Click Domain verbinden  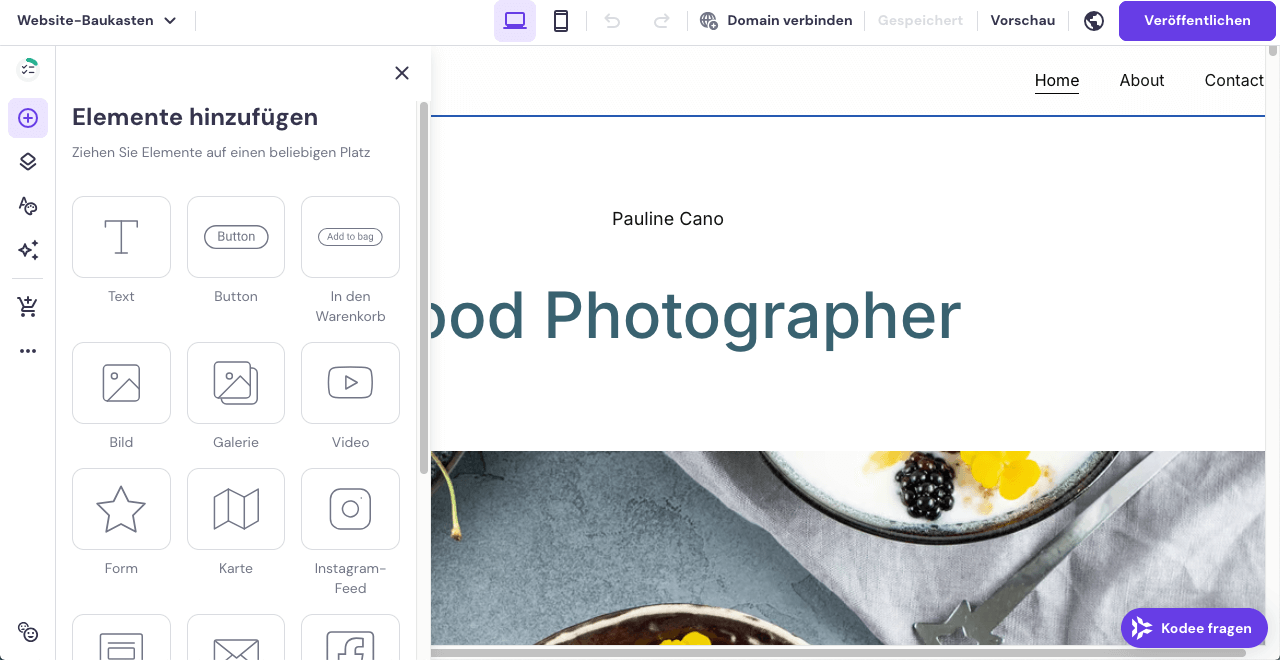776,21
